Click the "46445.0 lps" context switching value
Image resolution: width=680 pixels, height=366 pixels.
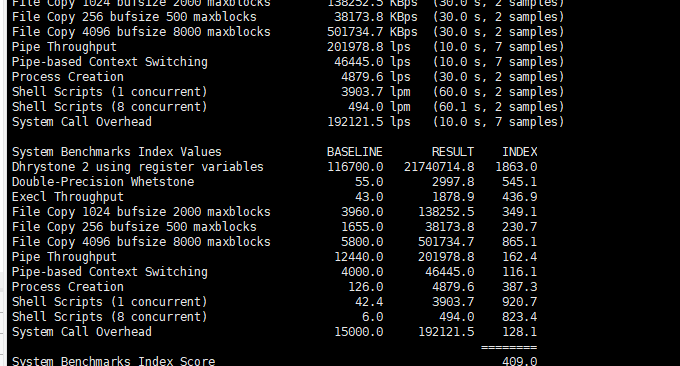point(372,62)
